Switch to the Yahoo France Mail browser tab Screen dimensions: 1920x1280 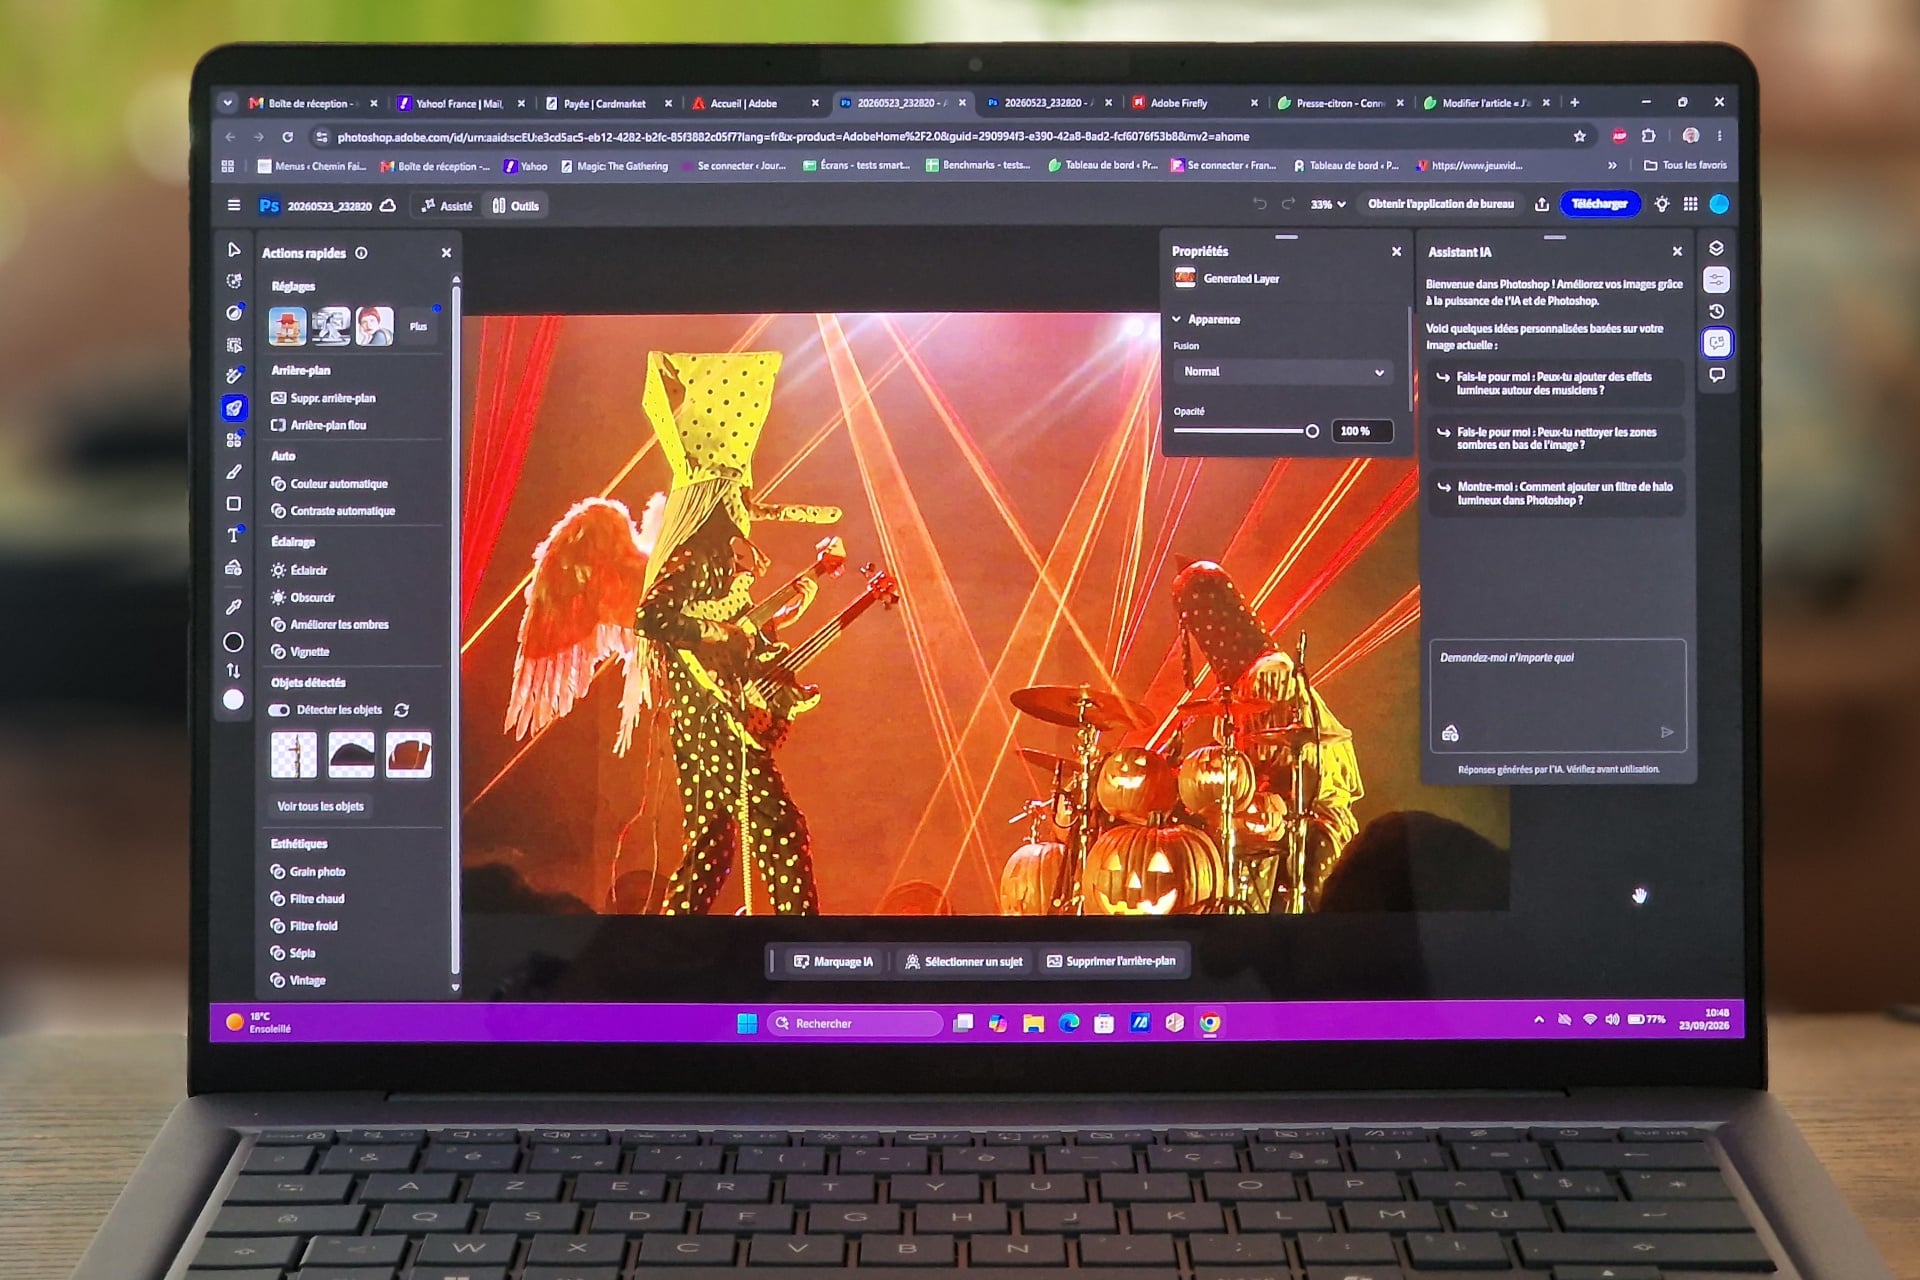459,103
